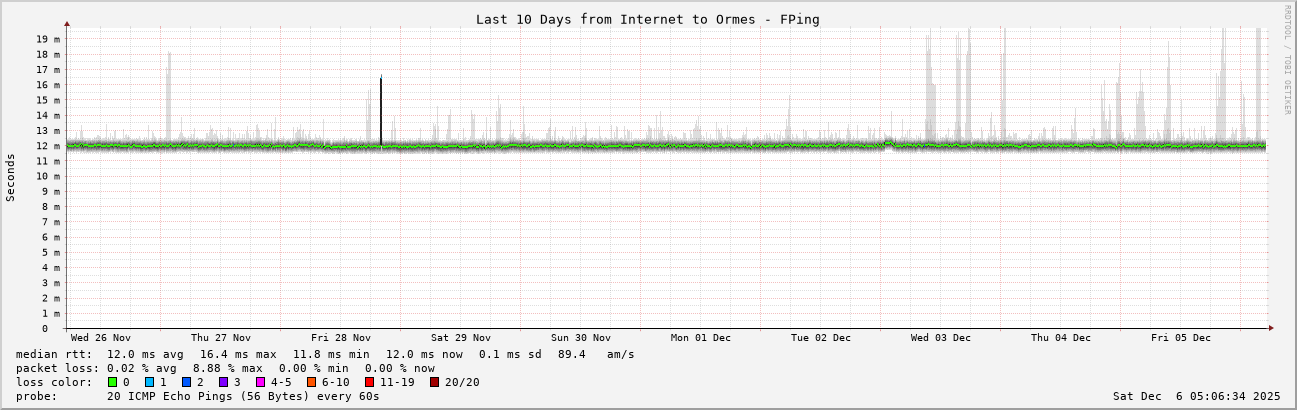Click the black spike on Fri 28 Nov
This screenshot has width=1297, height=410.
click(x=381, y=110)
